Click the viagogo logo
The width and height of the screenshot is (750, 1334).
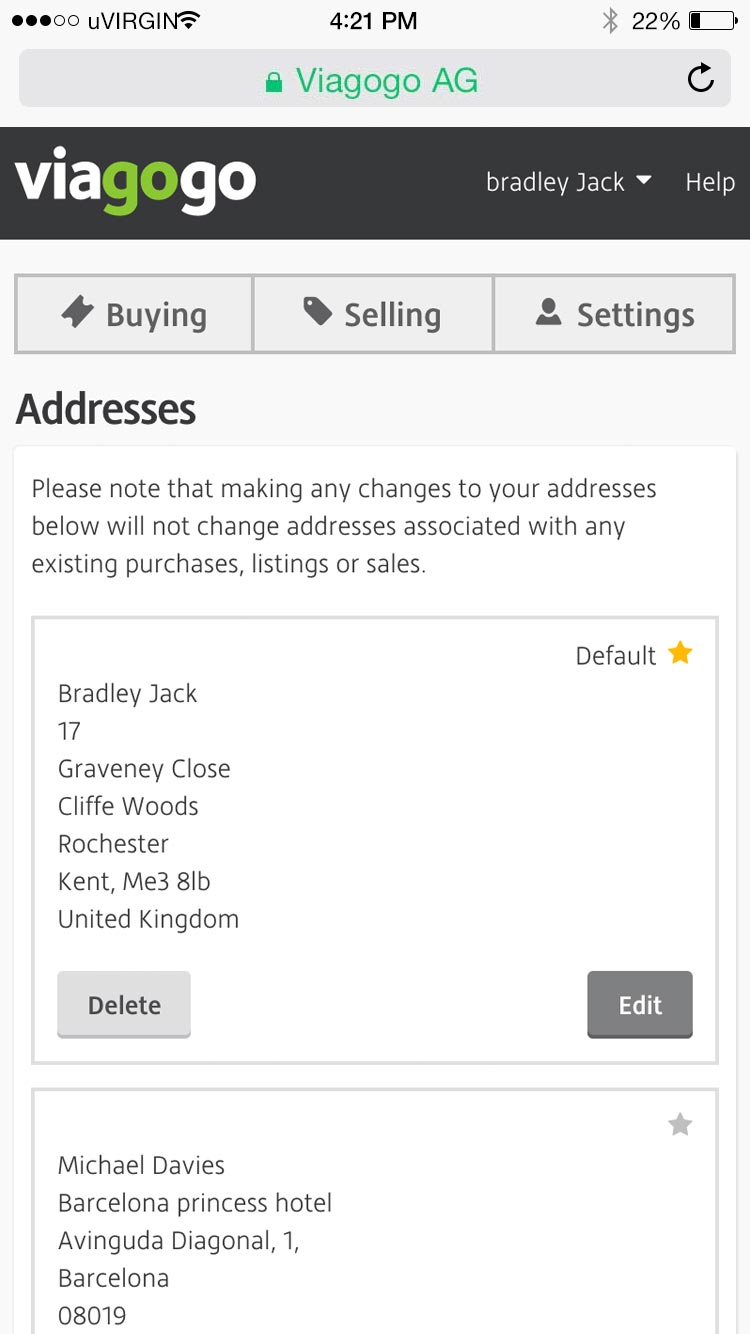coord(135,183)
